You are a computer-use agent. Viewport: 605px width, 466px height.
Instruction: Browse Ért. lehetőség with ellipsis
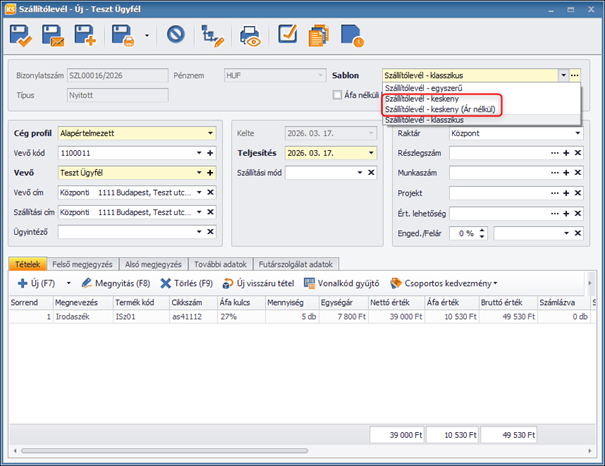[555, 213]
